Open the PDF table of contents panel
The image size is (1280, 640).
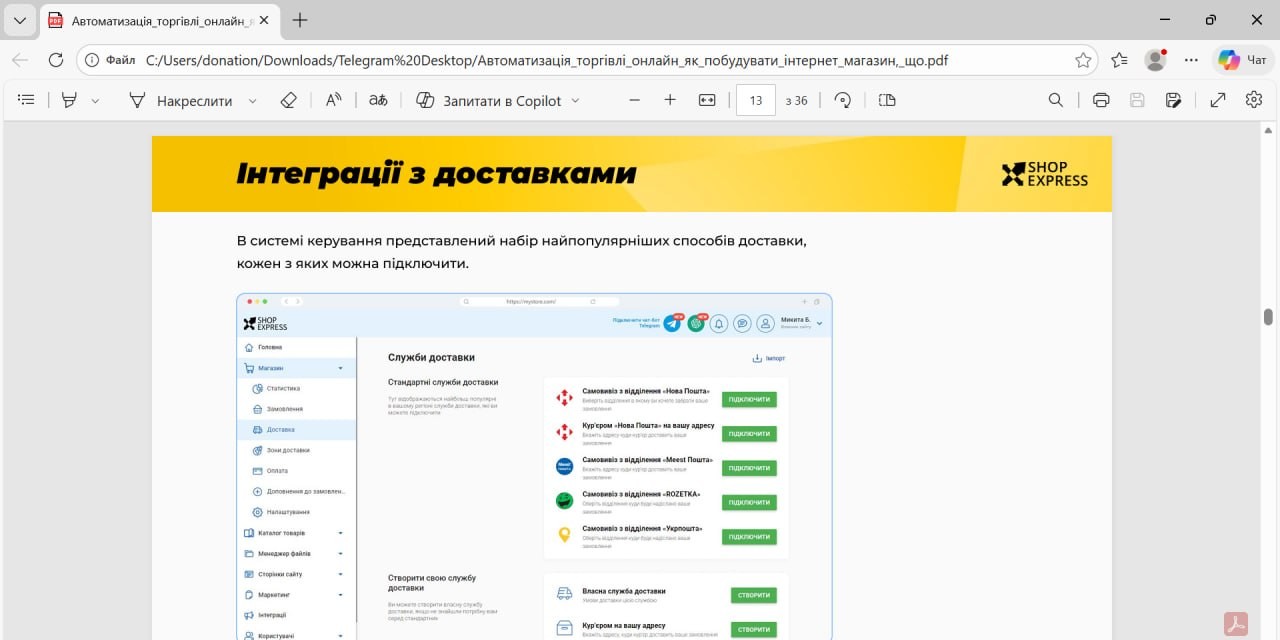pos(26,100)
